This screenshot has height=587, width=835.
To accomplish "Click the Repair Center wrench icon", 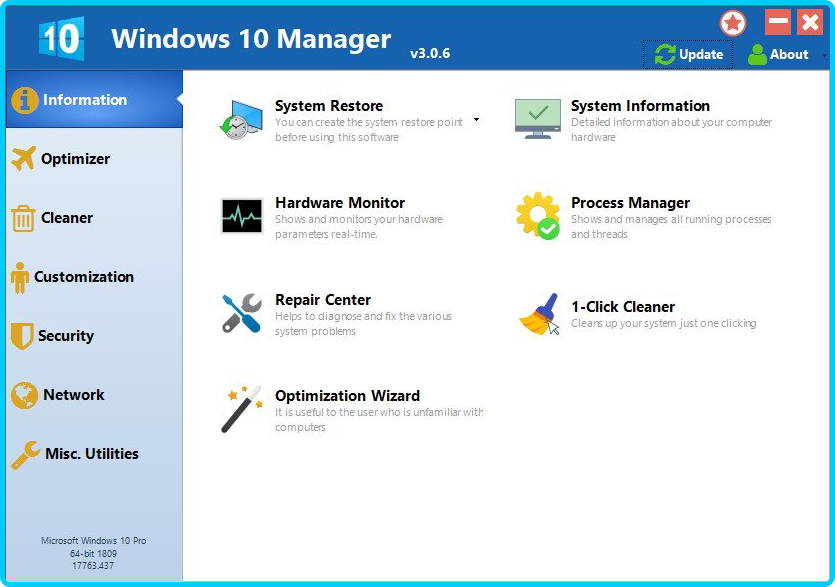I will [x=241, y=313].
